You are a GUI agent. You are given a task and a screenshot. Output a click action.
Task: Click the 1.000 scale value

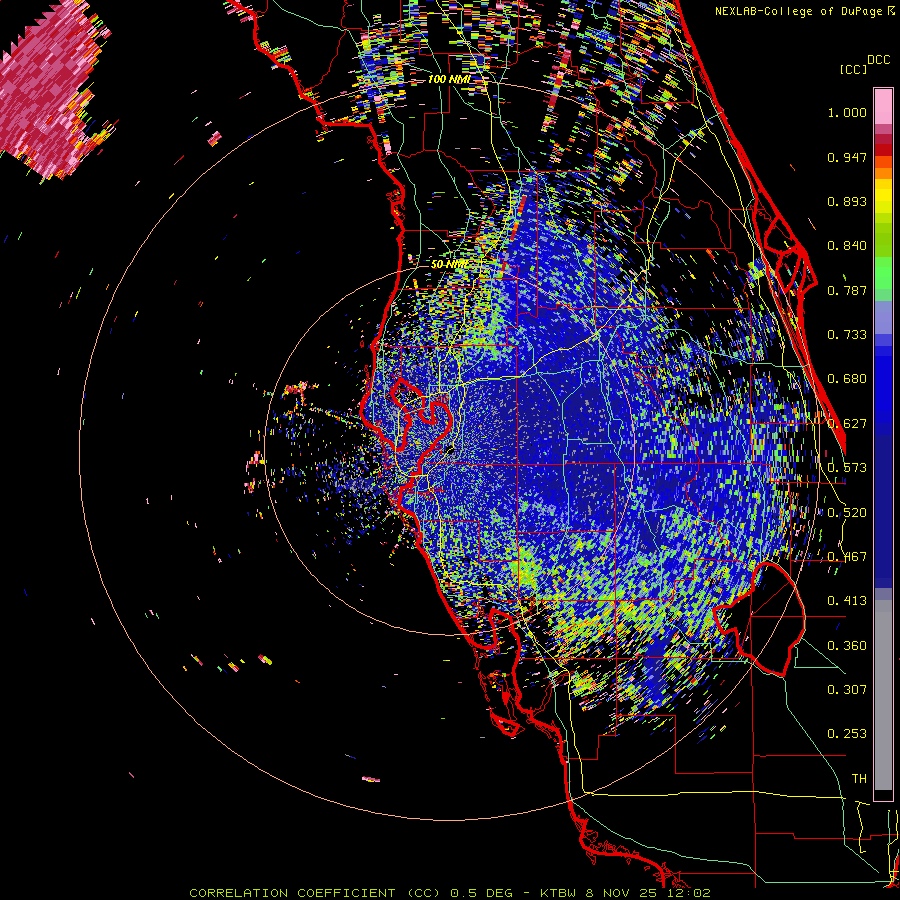[847, 112]
